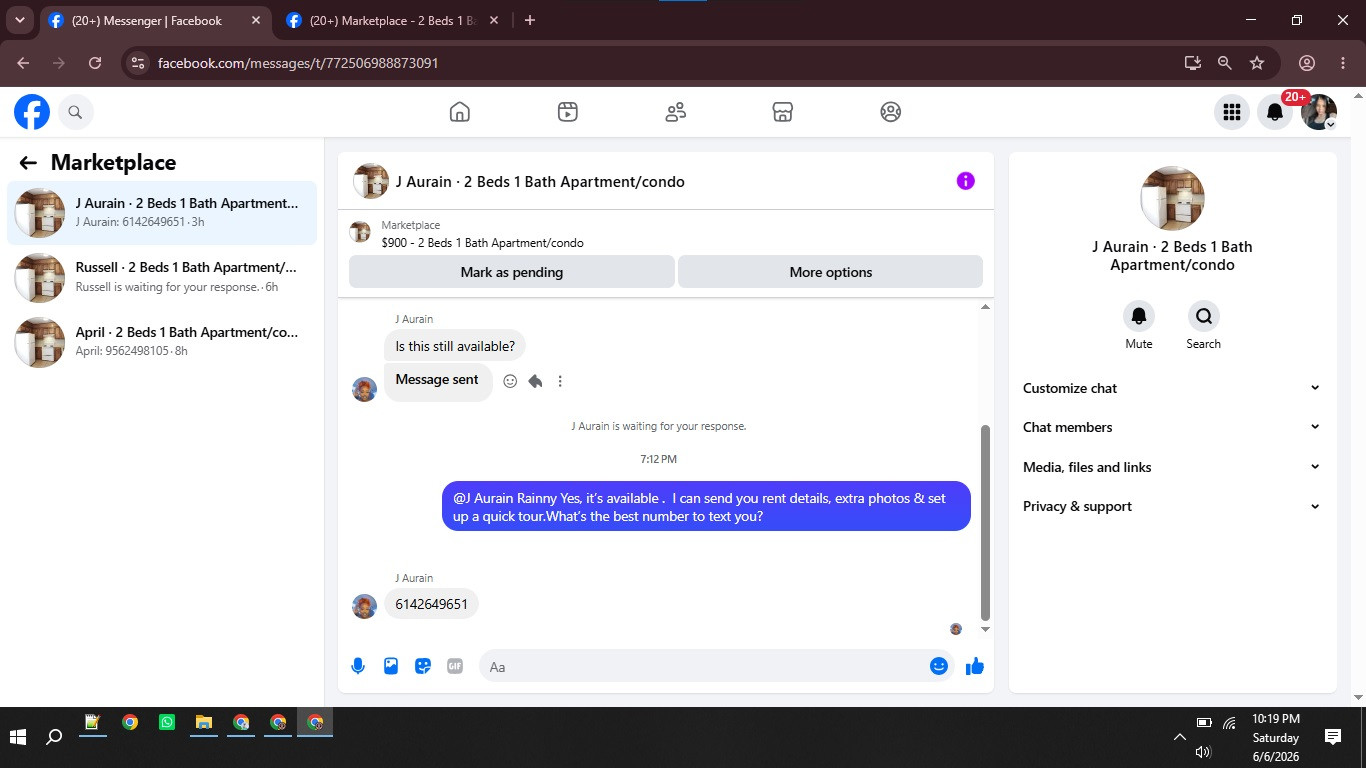
Task: Open the Facebook logo home link
Action: coord(32,112)
